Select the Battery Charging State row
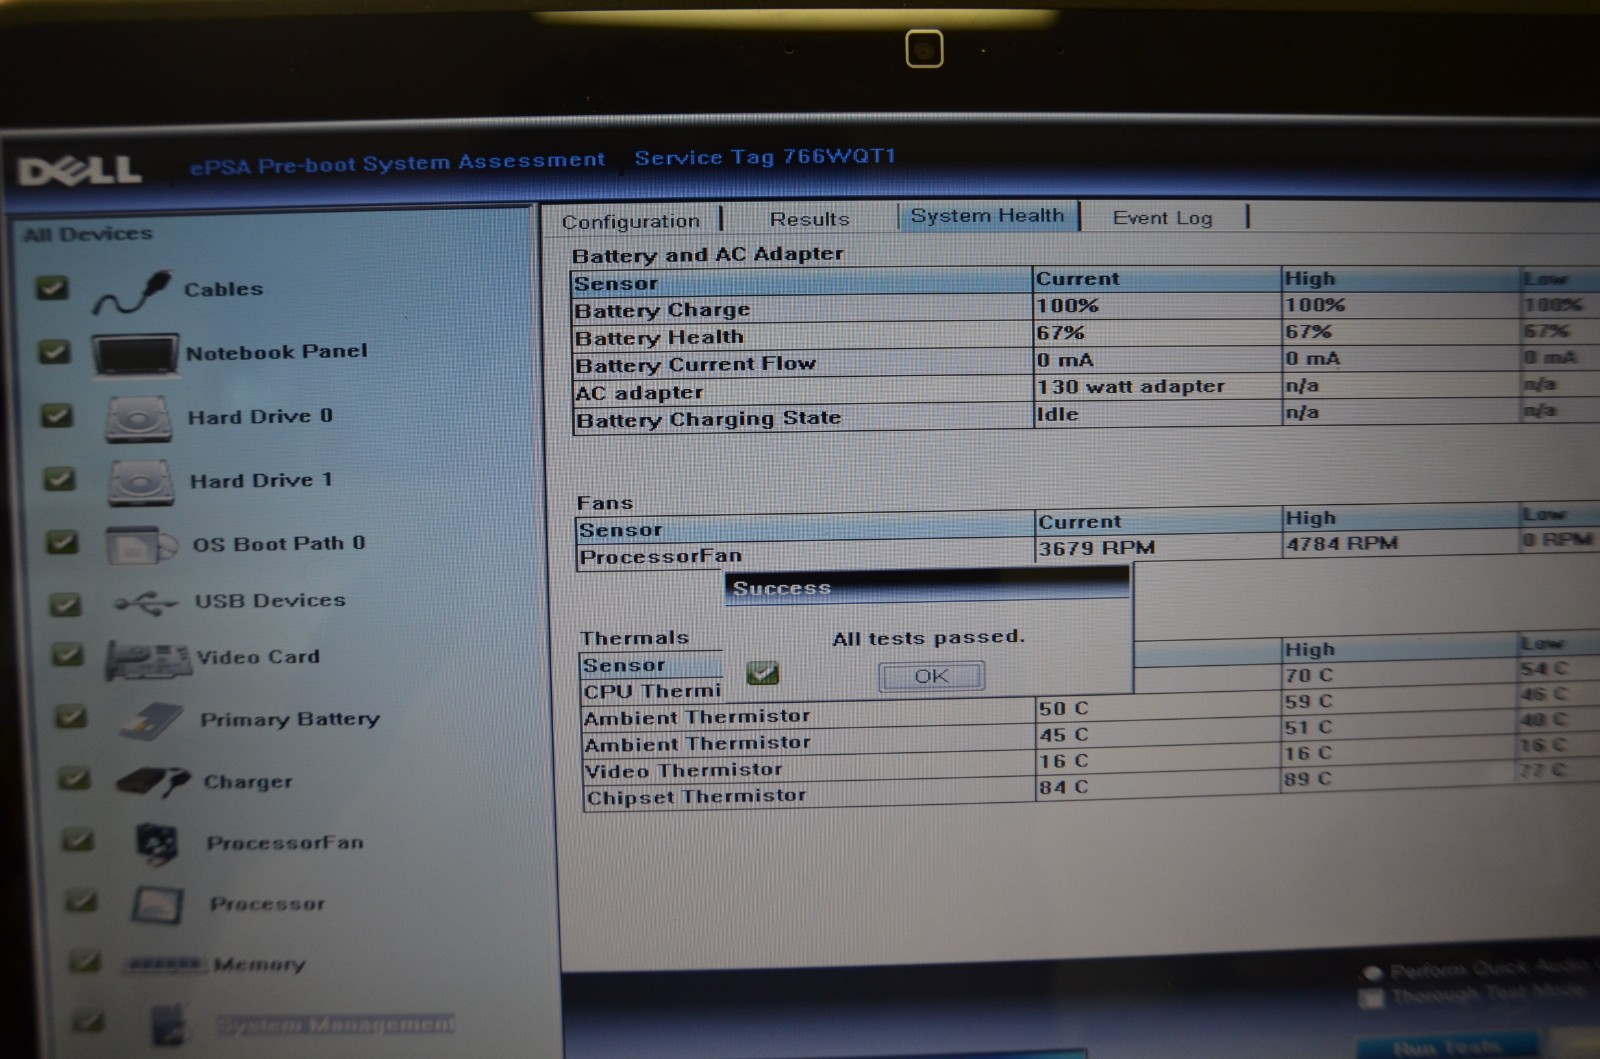The width and height of the screenshot is (1600, 1059). [1085, 415]
